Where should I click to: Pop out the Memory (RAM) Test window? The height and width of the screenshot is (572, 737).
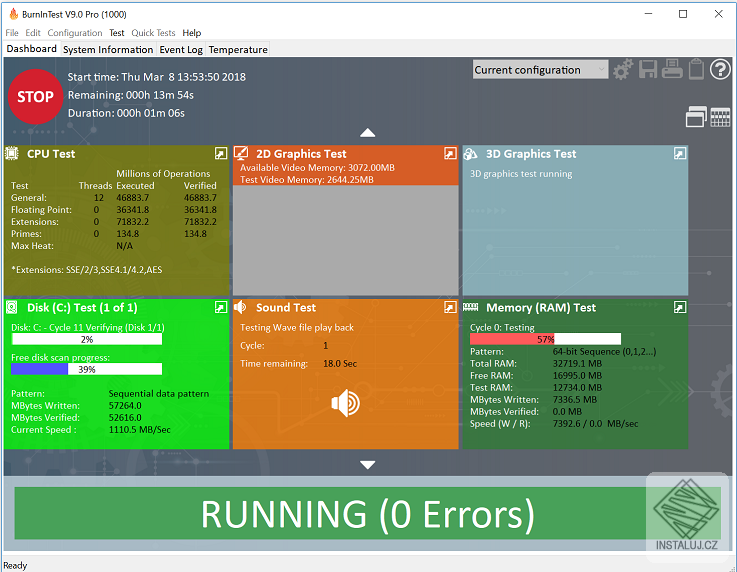tap(680, 307)
